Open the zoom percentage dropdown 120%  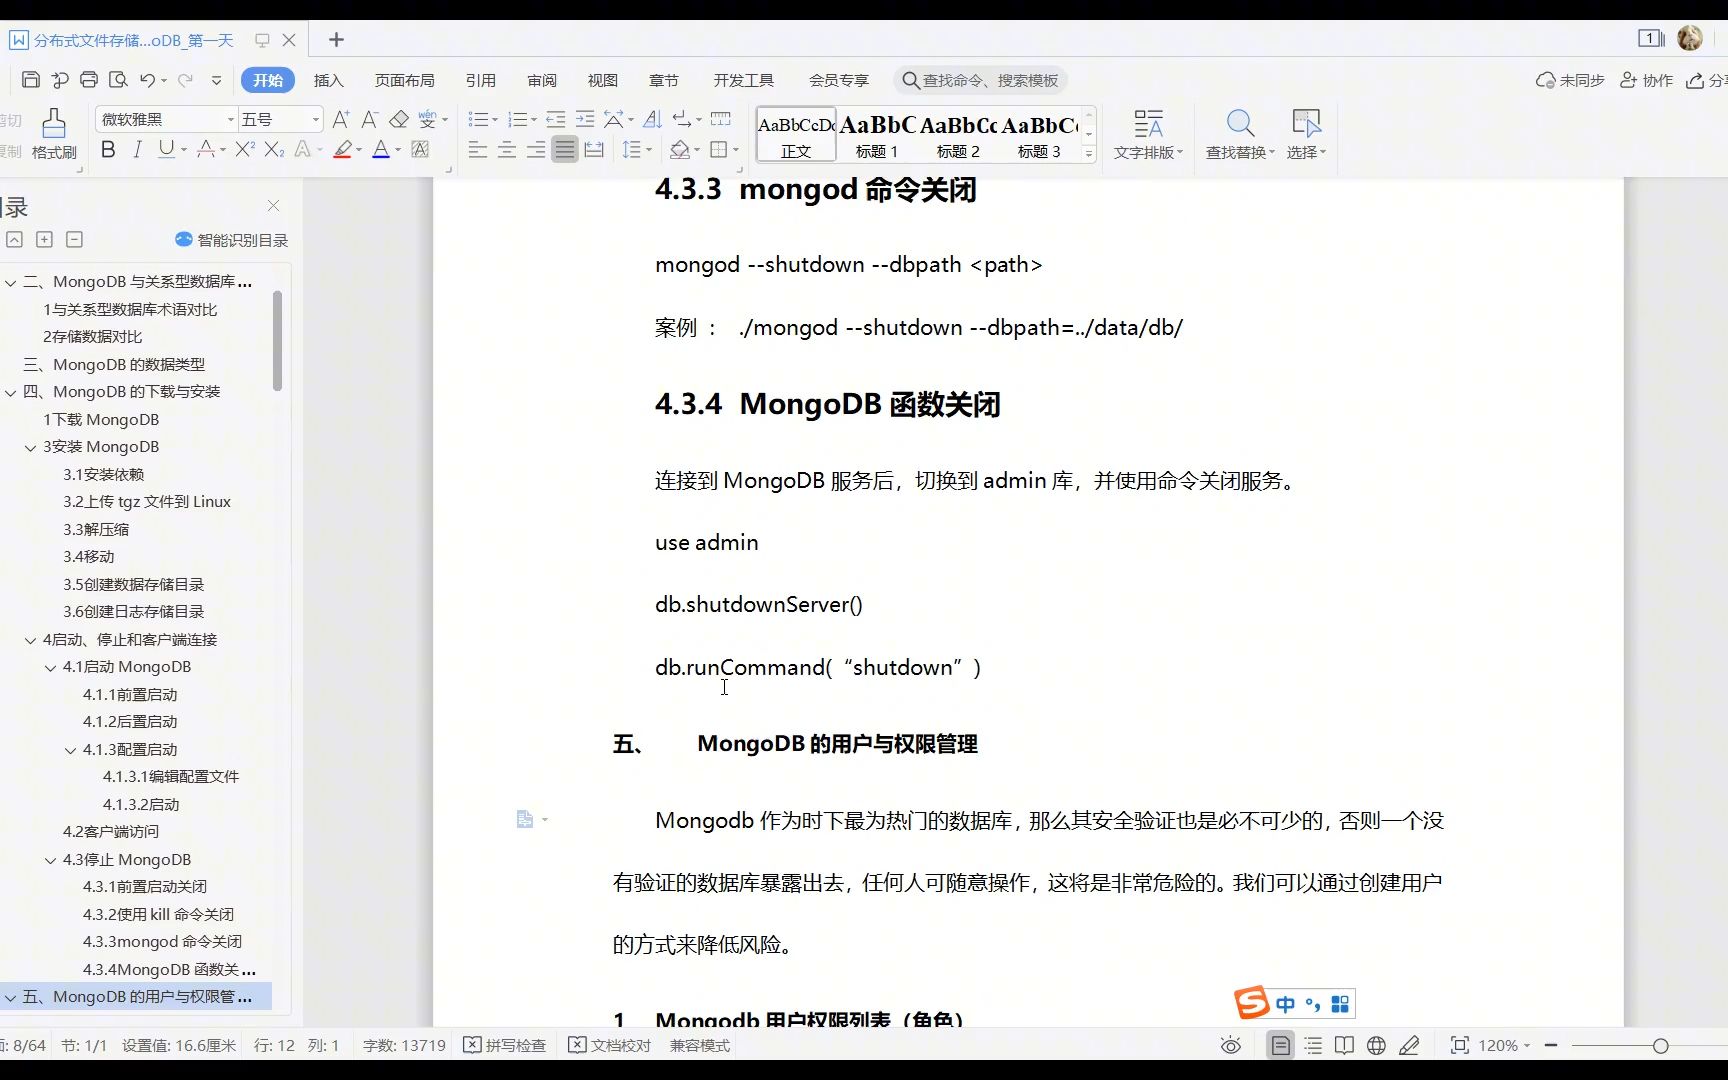(x=1504, y=1046)
